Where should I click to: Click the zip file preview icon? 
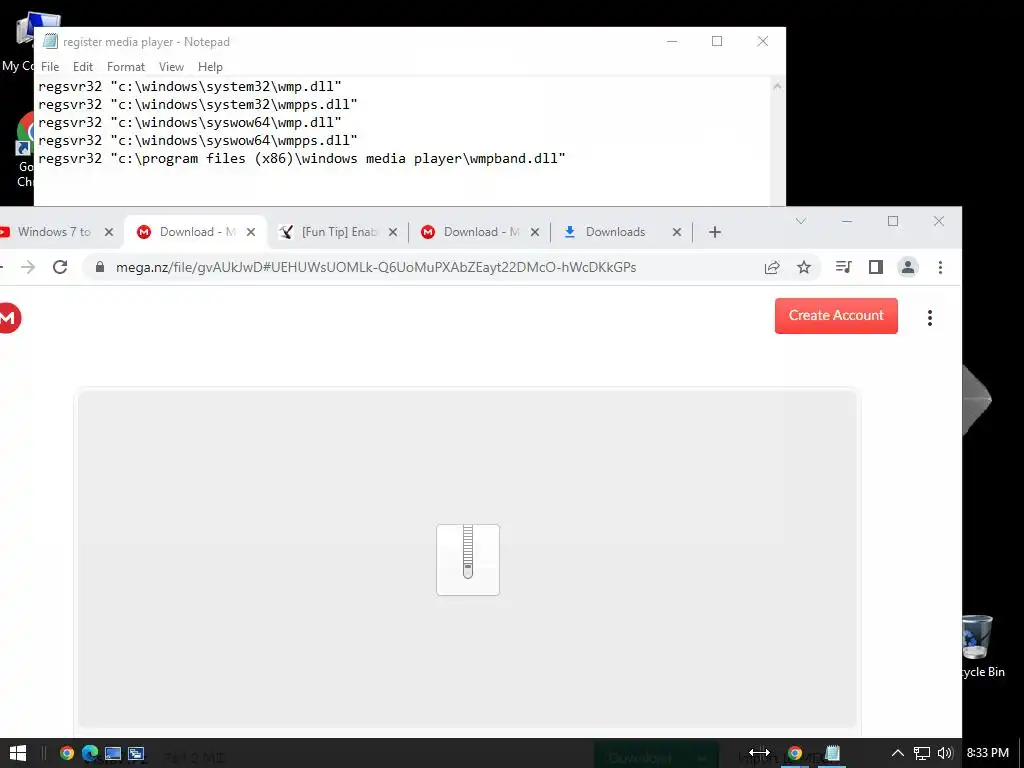468,560
